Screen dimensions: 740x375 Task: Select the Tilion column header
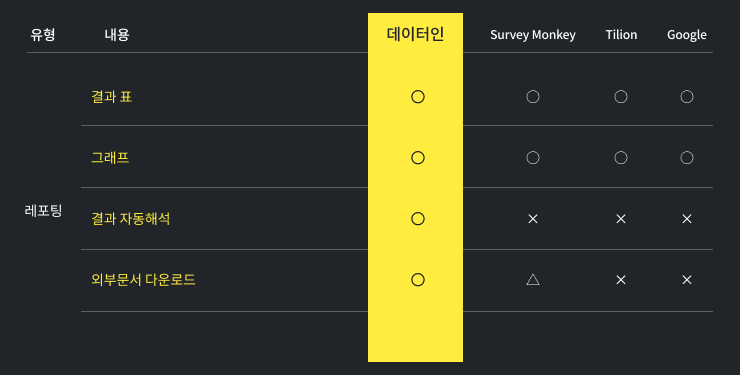click(621, 34)
